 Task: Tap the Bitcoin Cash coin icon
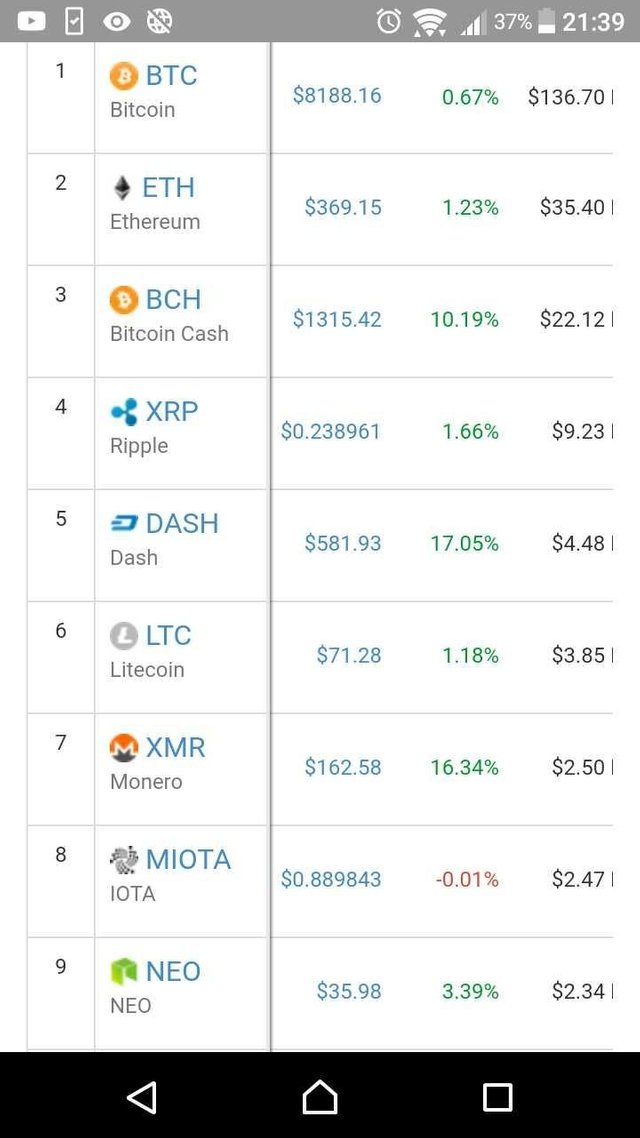(x=123, y=299)
